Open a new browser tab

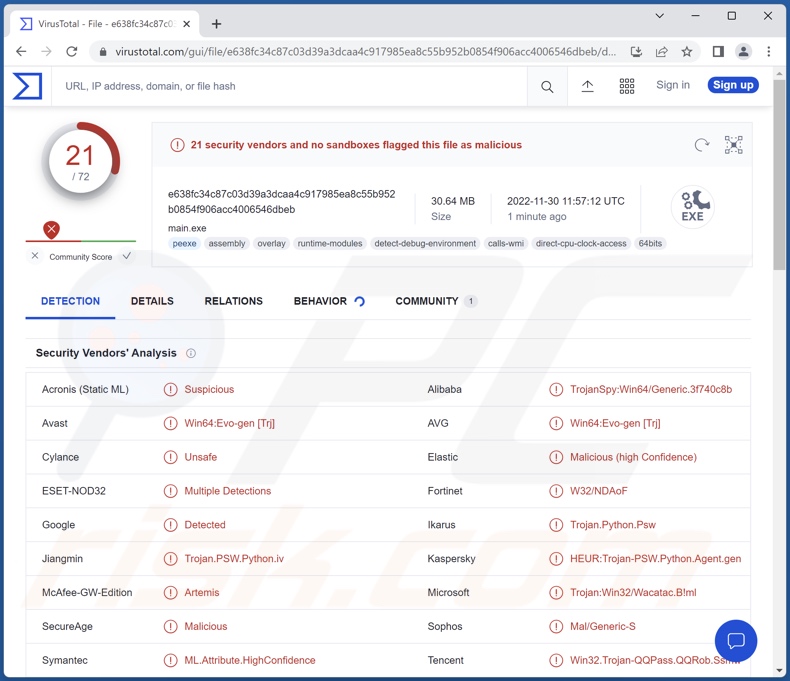[216, 24]
